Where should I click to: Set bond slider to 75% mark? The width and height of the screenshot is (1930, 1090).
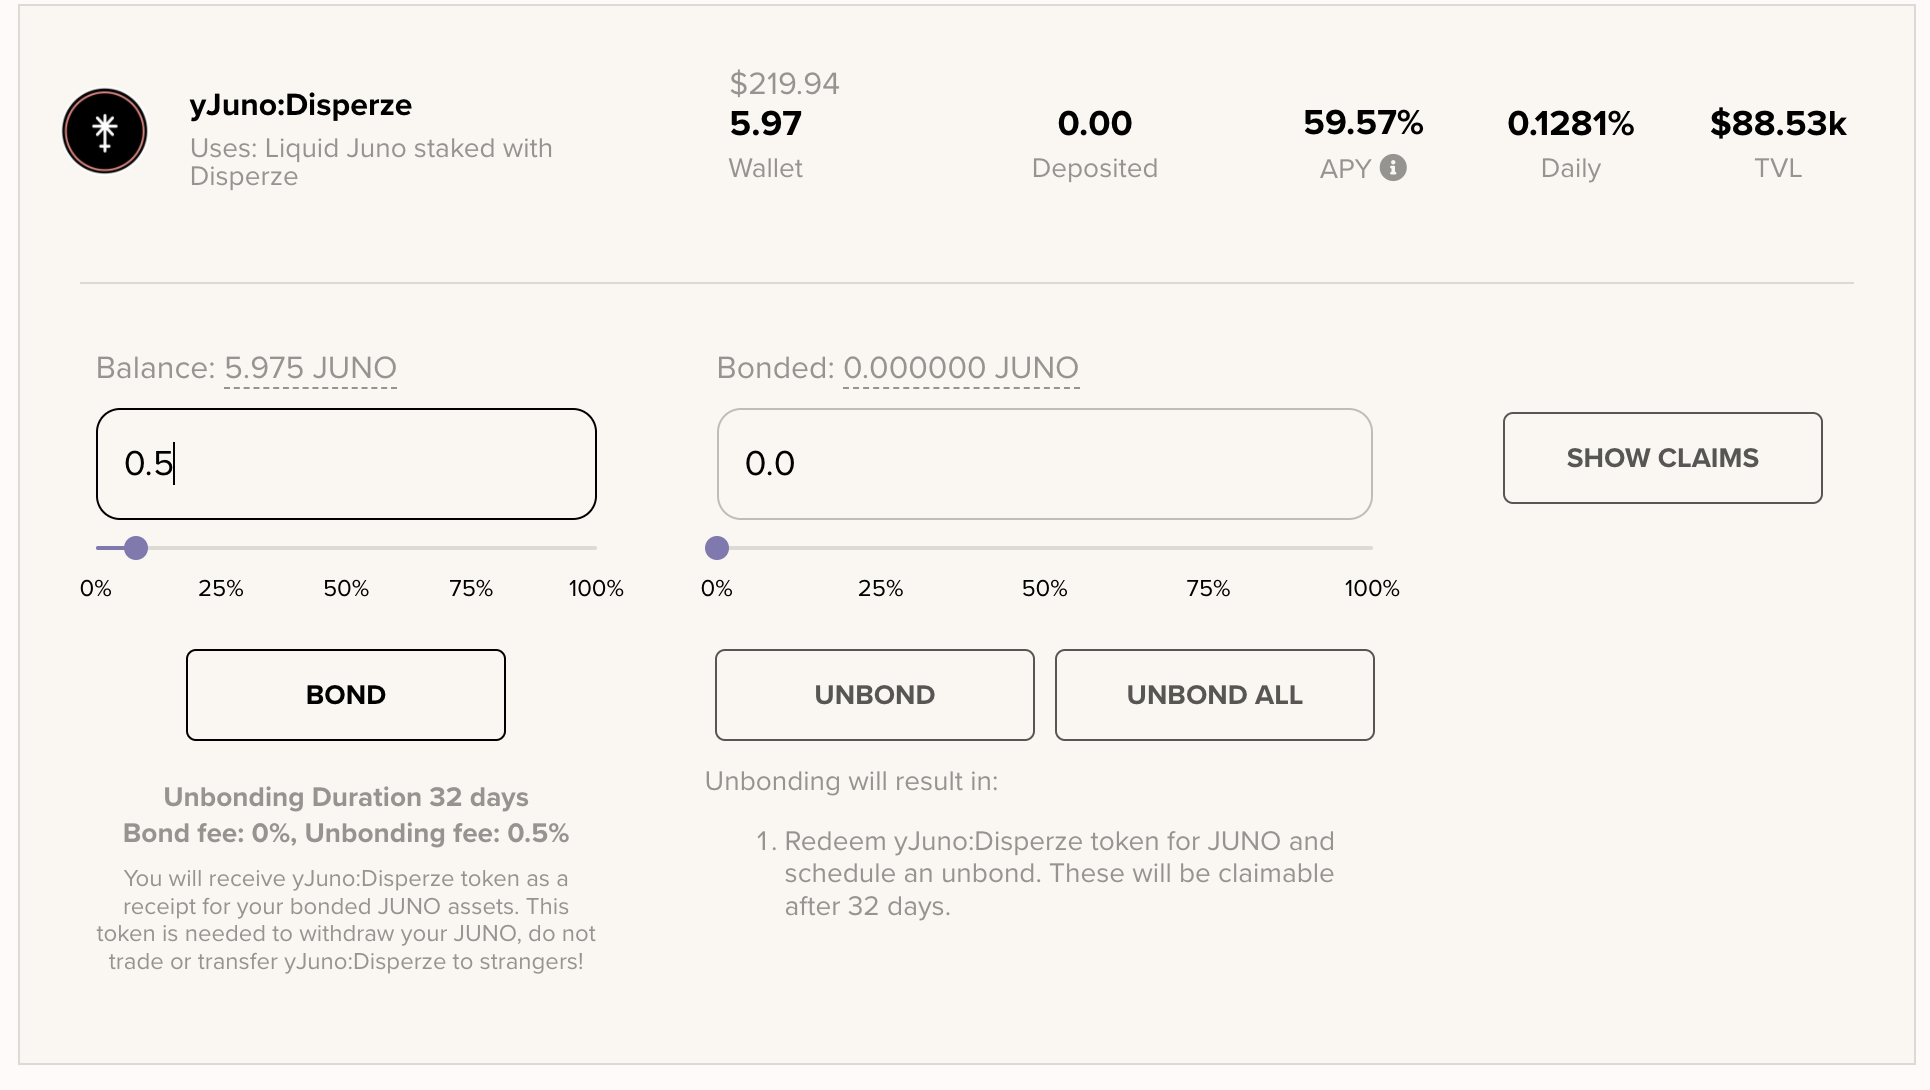tap(471, 548)
